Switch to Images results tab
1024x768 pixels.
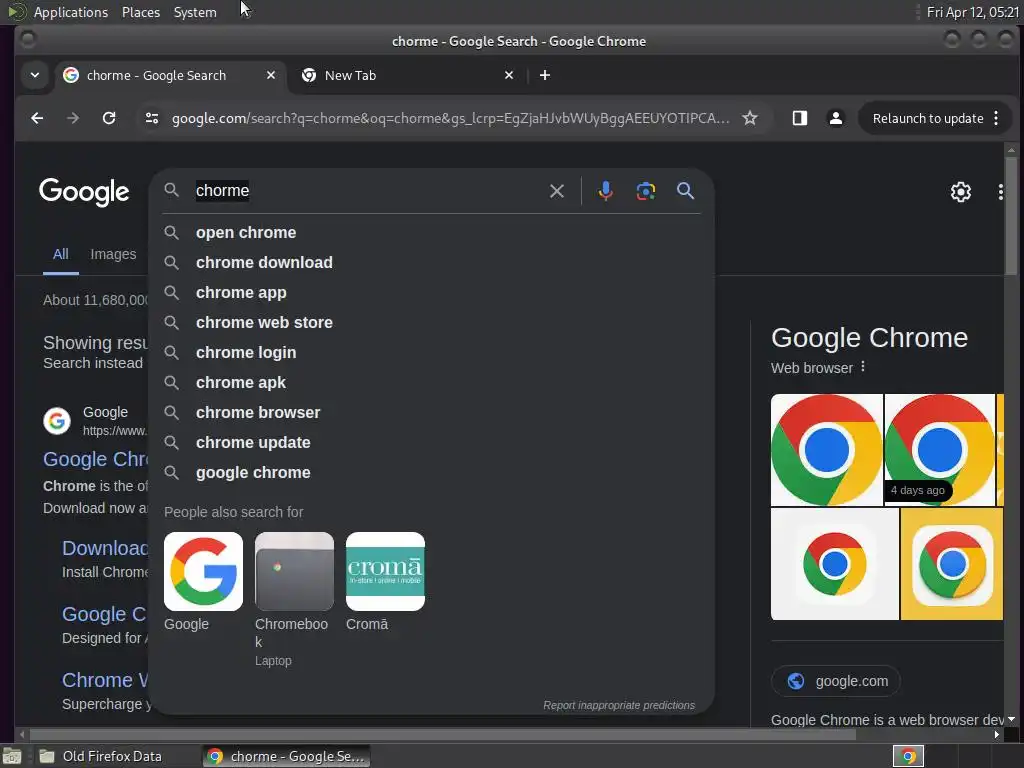[113, 254]
